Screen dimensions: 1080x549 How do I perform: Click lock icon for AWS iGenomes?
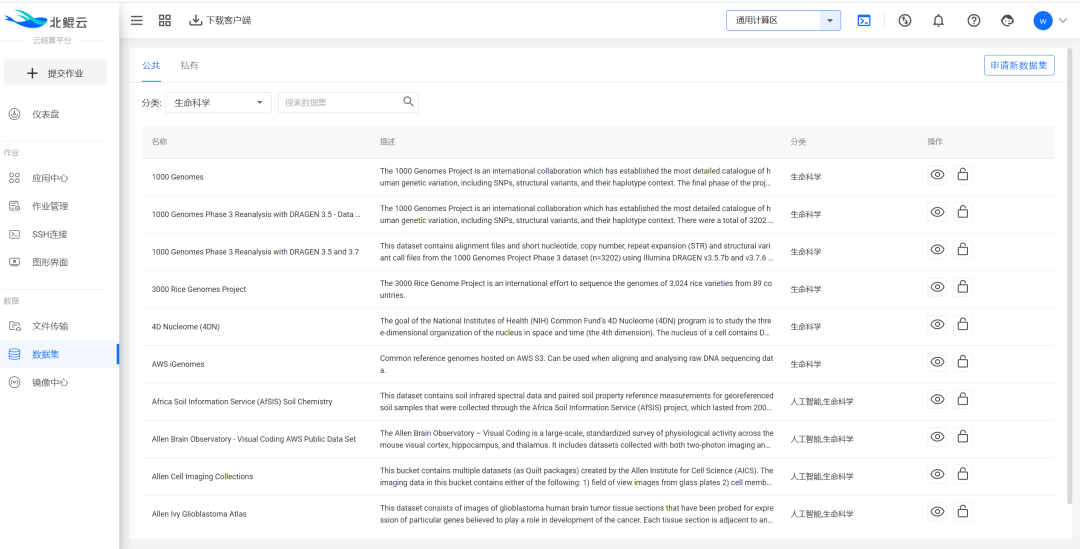coord(963,361)
